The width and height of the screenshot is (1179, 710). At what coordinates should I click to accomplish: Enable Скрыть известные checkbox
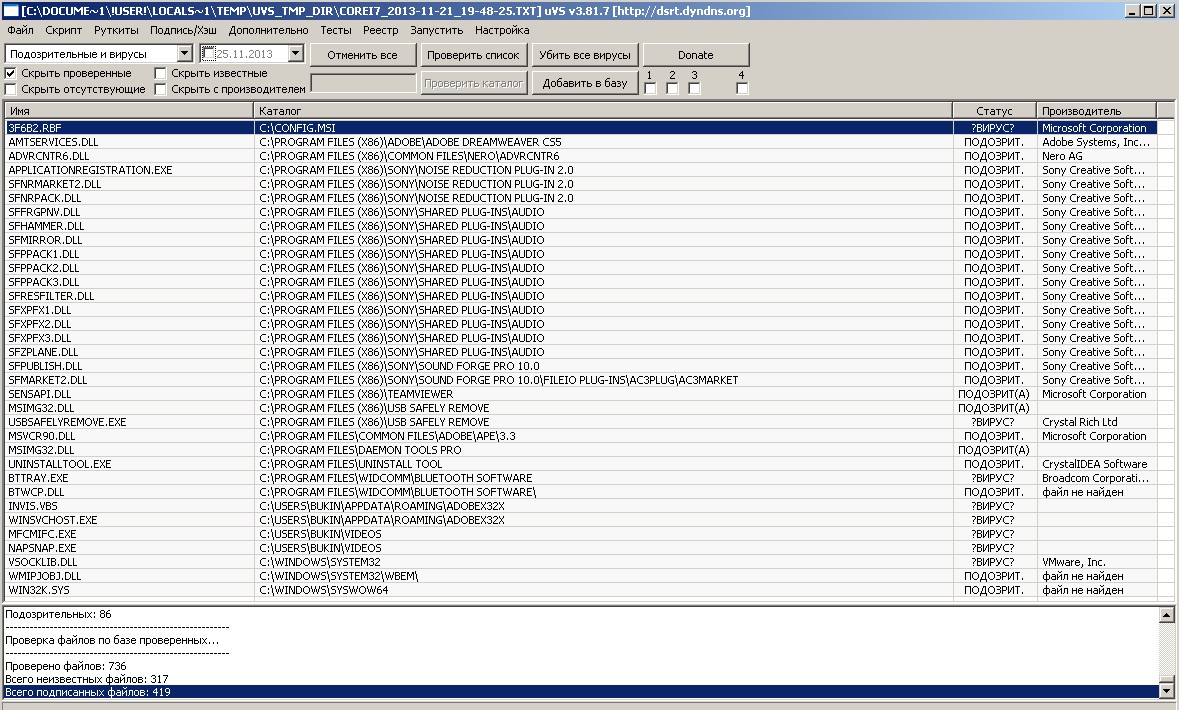click(160, 73)
